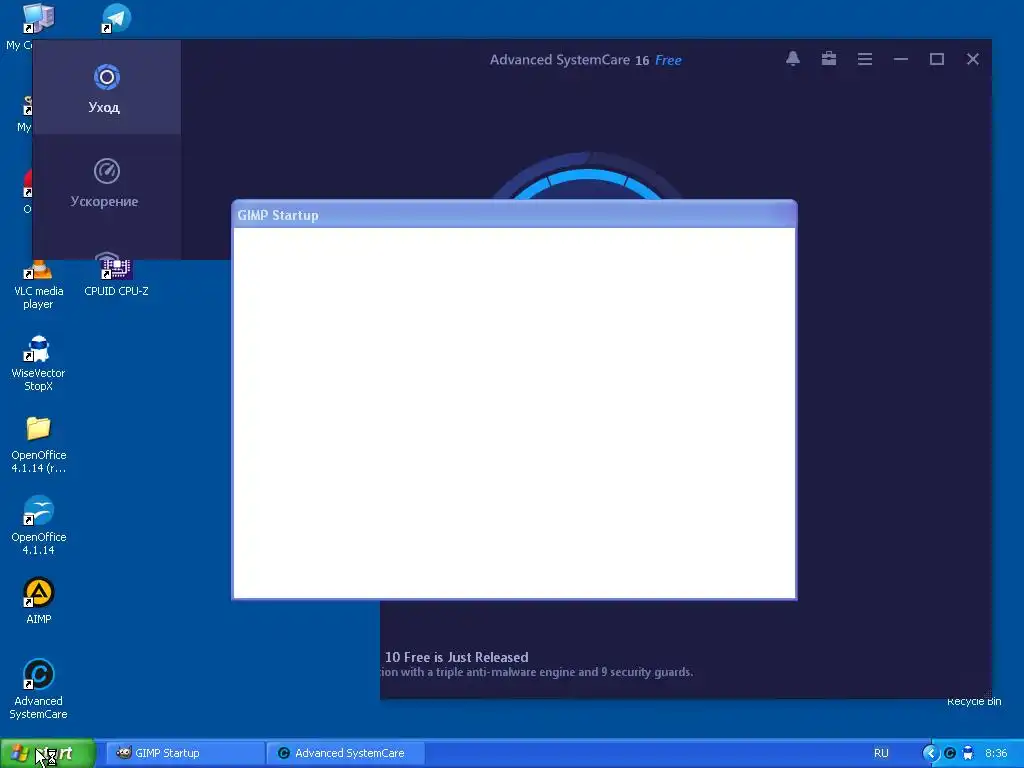Image resolution: width=1024 pixels, height=768 pixels.
Task: Open the WiseVector StopX desktop shortcut
Action: (39, 363)
